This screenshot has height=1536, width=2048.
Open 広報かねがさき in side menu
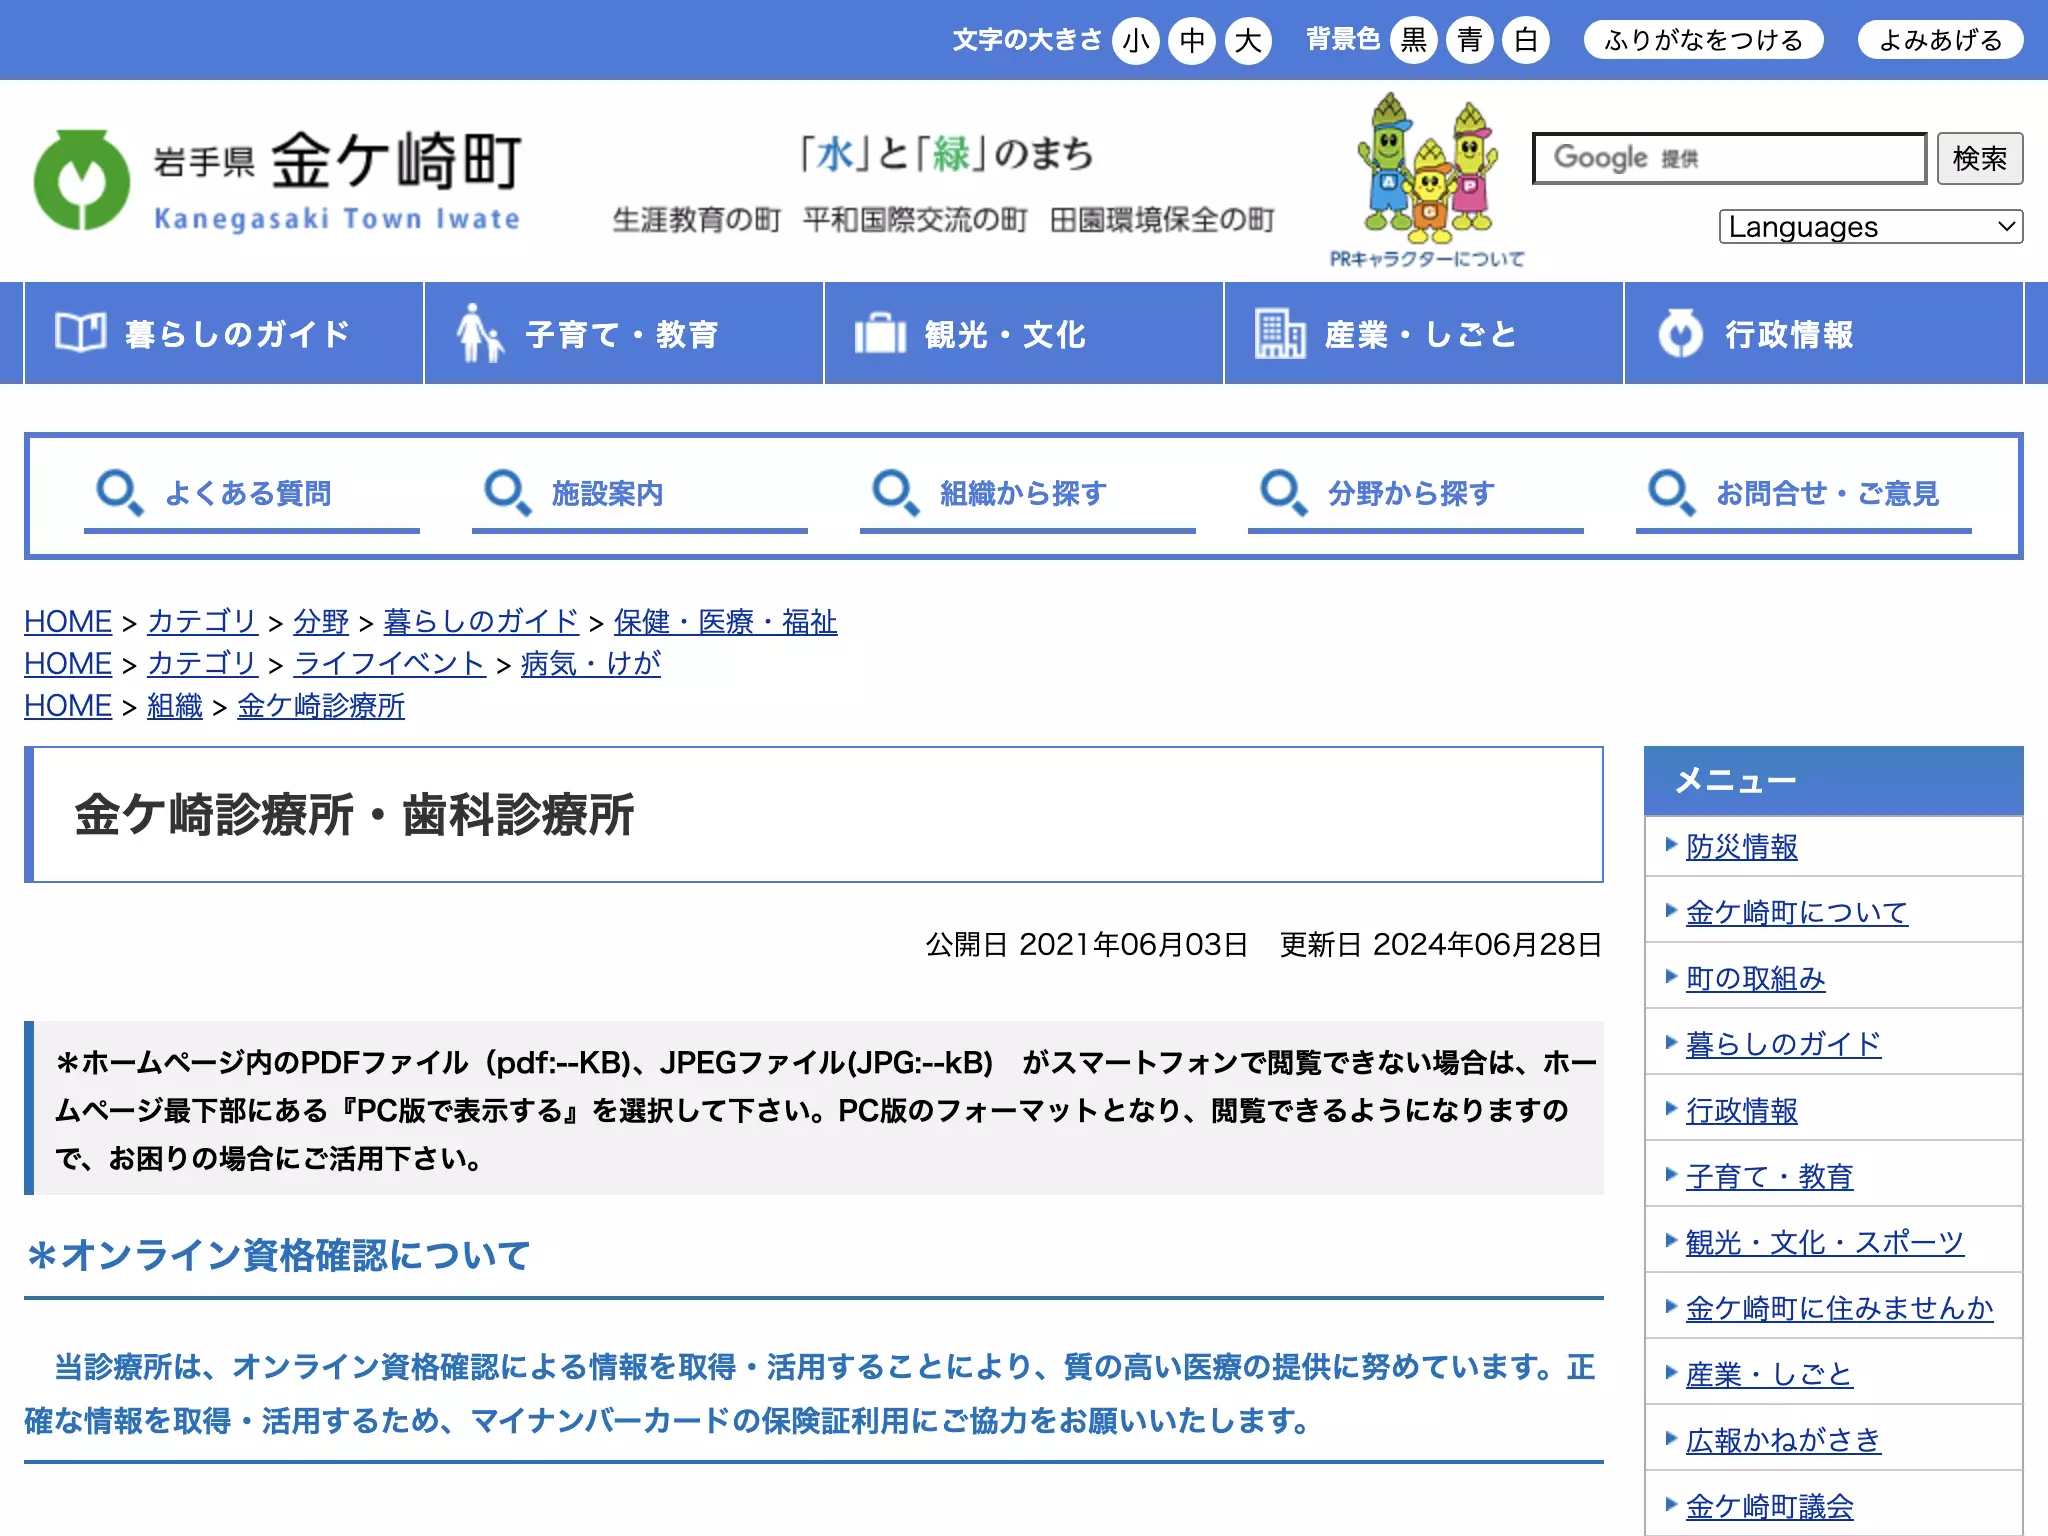tap(1784, 1440)
